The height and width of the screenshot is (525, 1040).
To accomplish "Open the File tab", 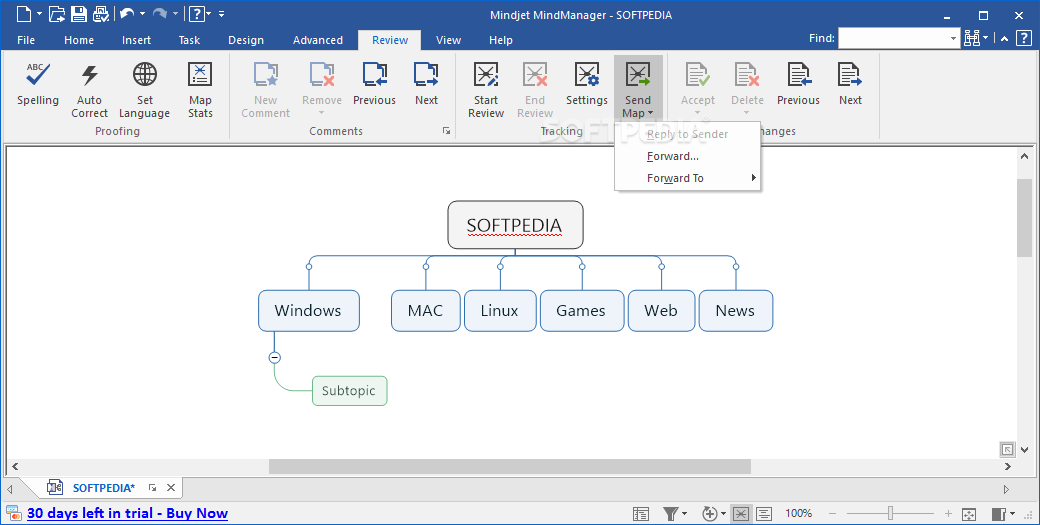I will (x=26, y=40).
